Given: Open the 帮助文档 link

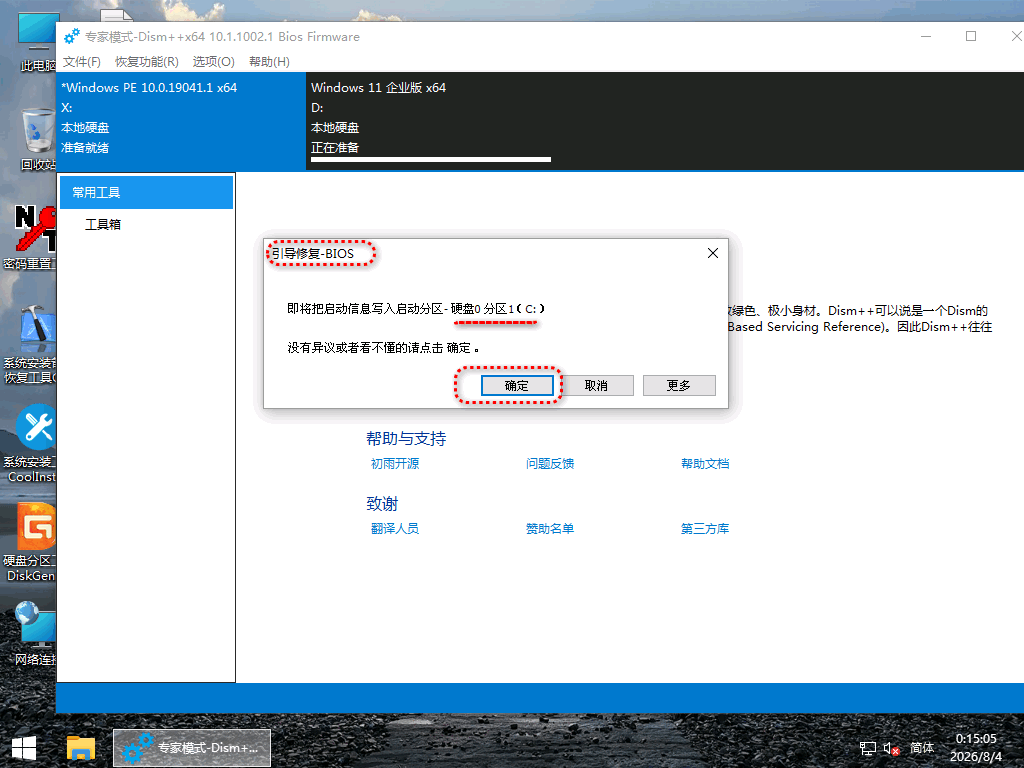Looking at the screenshot, I should point(705,464).
